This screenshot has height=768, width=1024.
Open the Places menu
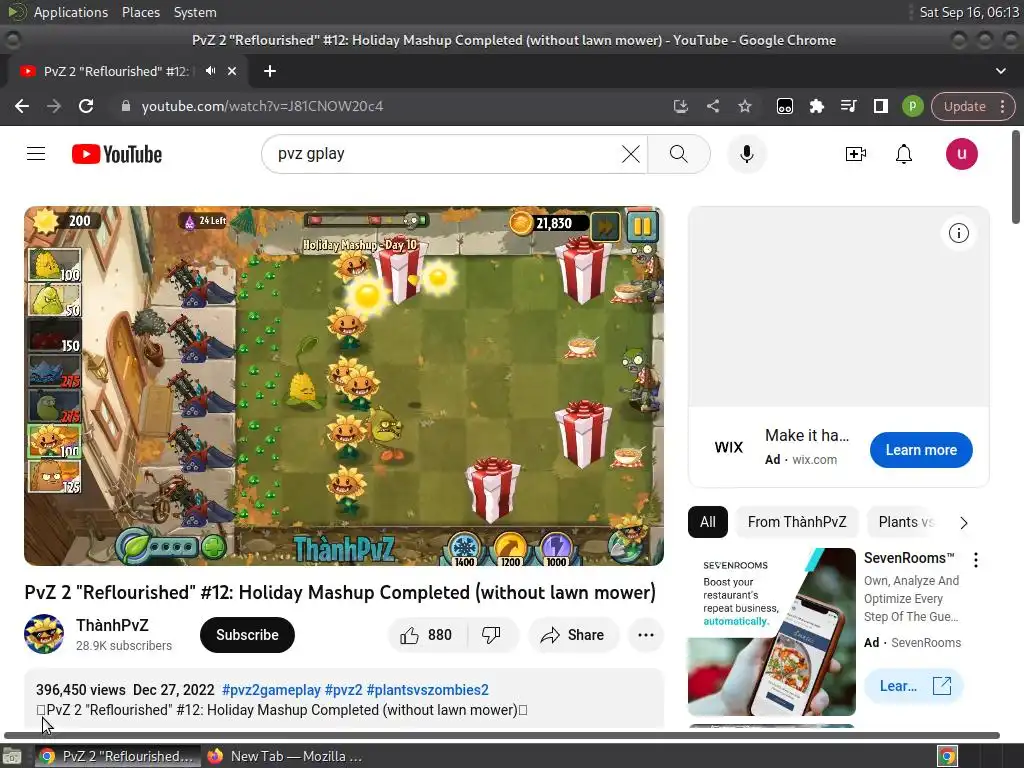140,12
